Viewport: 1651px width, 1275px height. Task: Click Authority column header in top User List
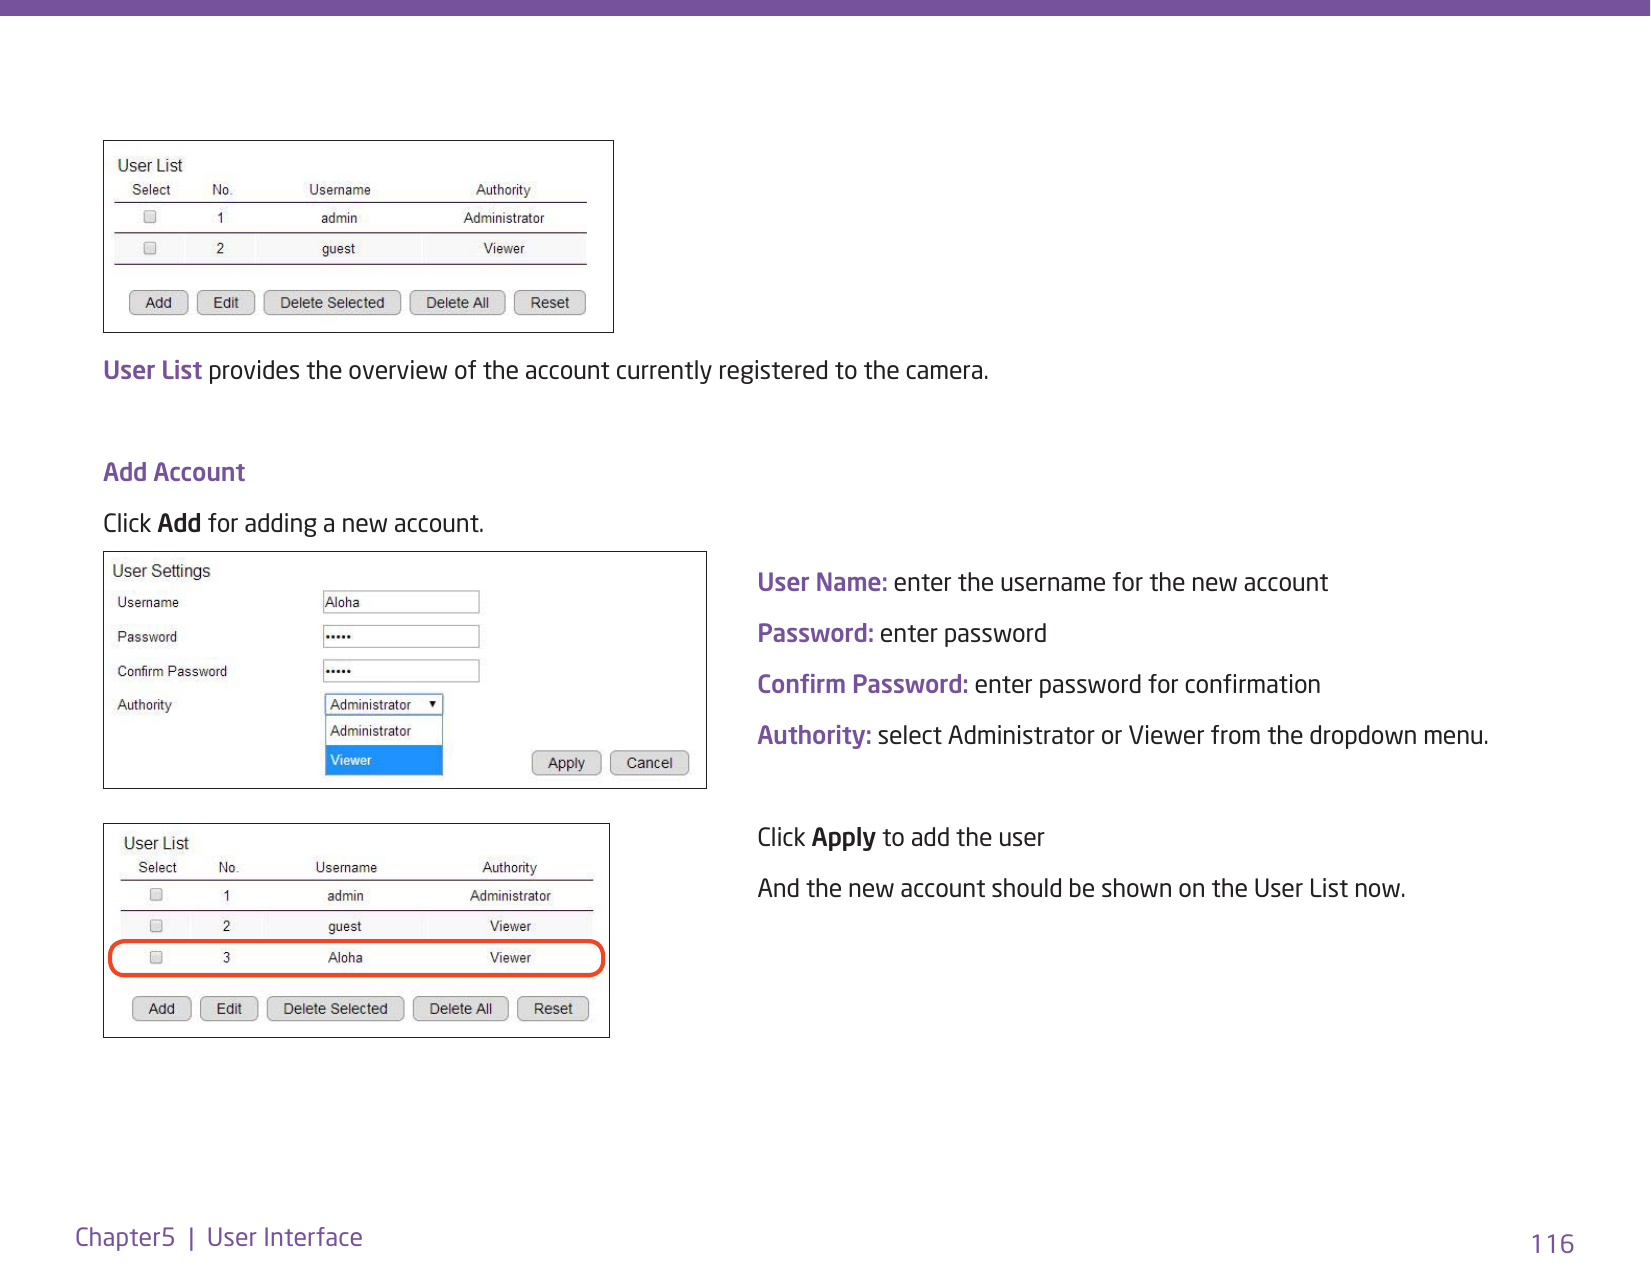coord(503,190)
